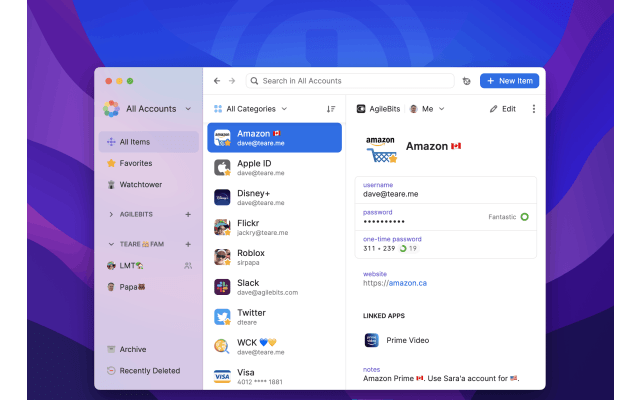Viewport: 640px width, 400px height.
Task: Select the Flickr entry
Action: (x=274, y=227)
